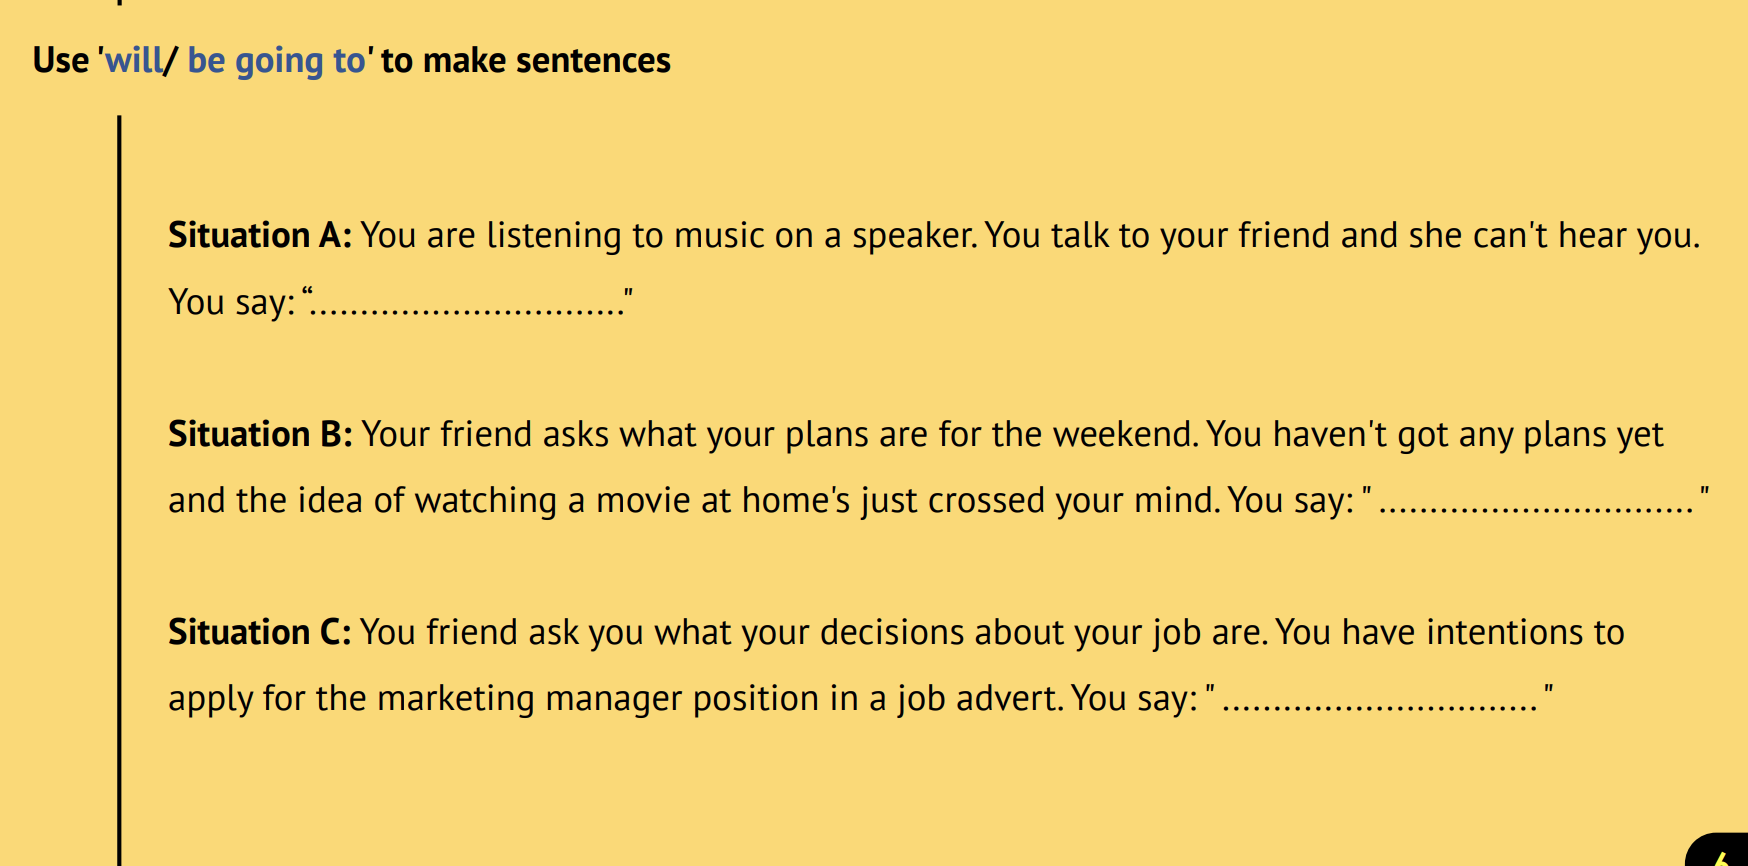Click the black lightning badge in corner
Viewport: 1748px width, 866px height.
pyautogui.click(x=1722, y=852)
